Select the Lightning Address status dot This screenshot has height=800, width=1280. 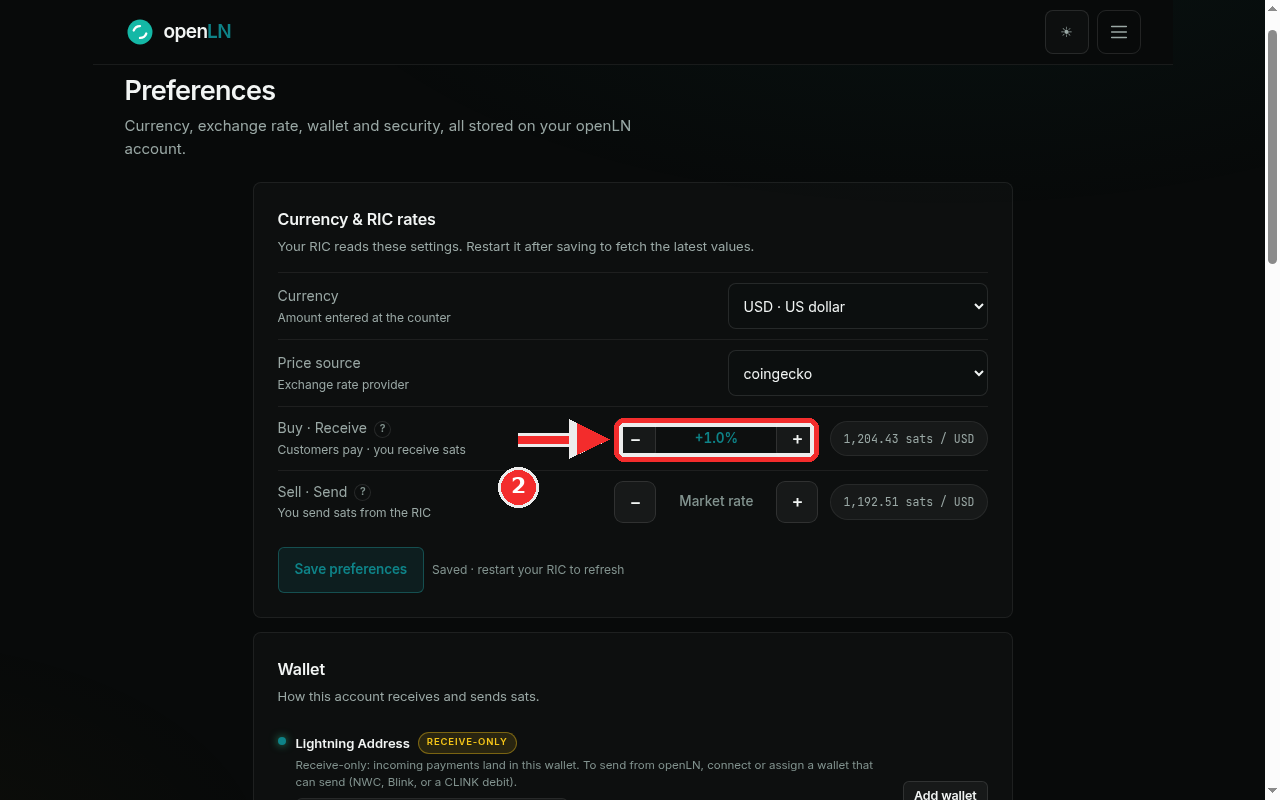coord(282,741)
